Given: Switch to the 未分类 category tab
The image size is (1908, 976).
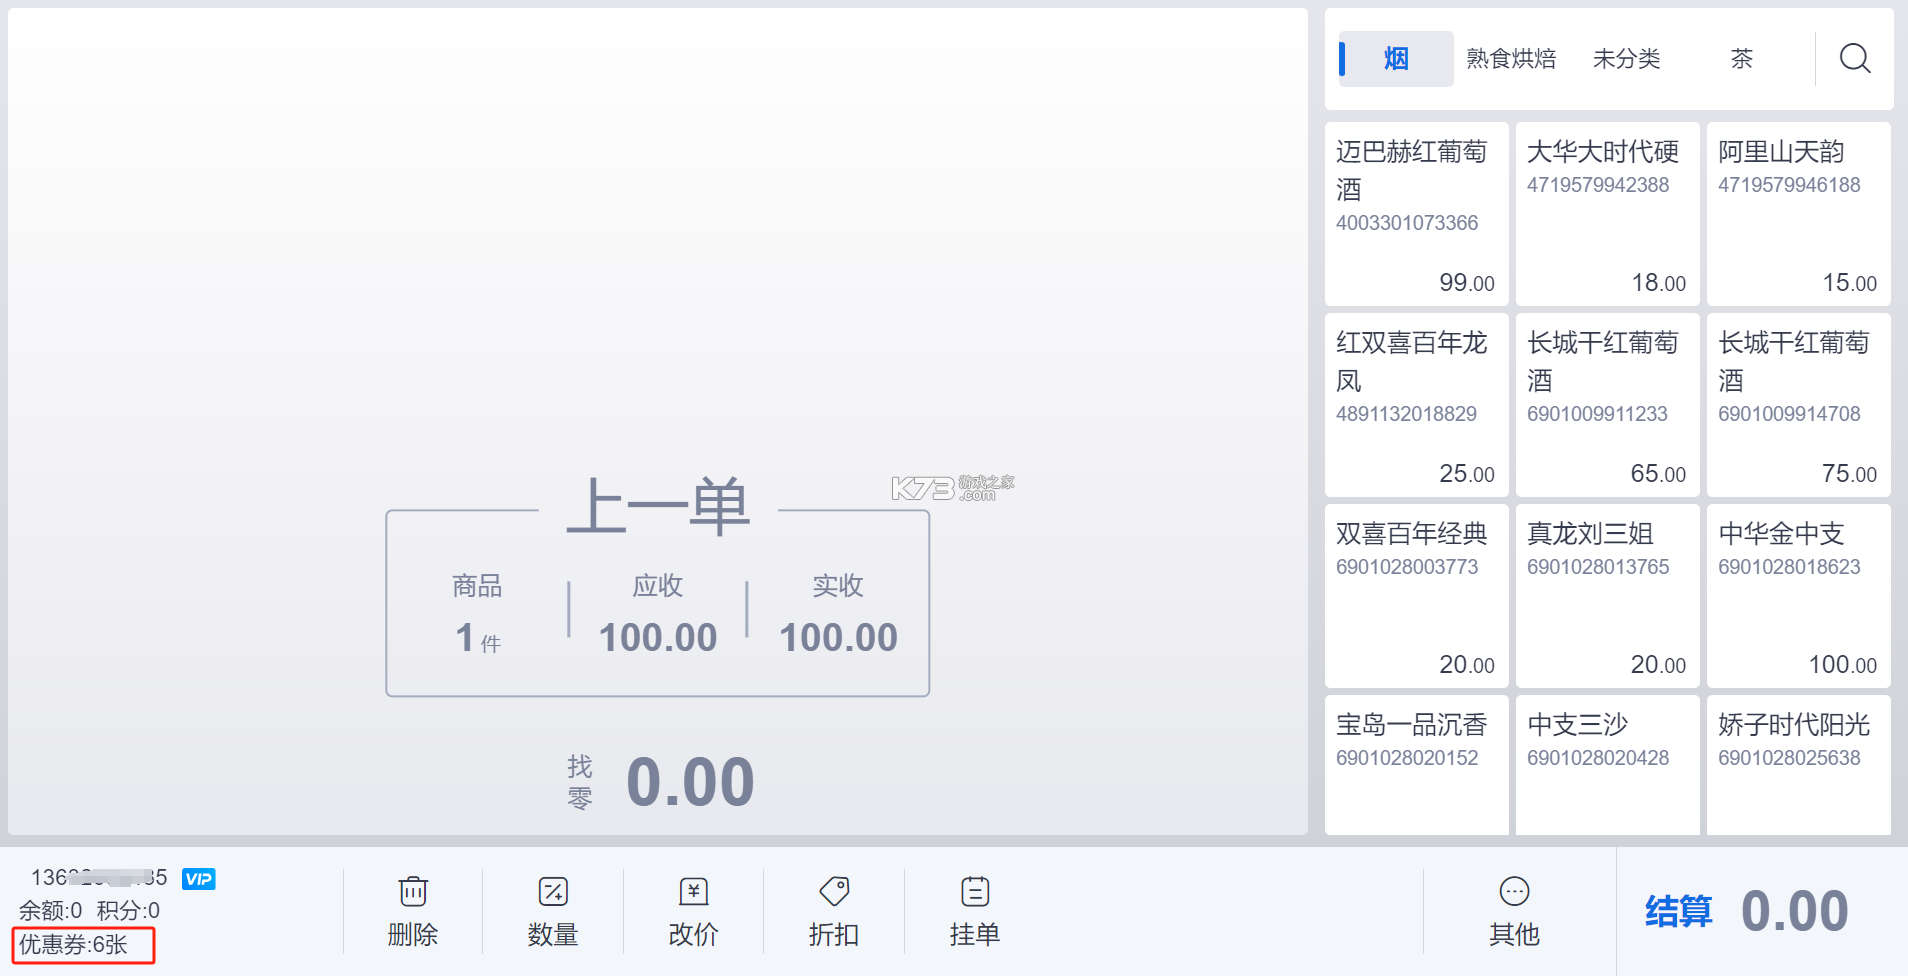Looking at the screenshot, I should pyautogui.click(x=1627, y=59).
